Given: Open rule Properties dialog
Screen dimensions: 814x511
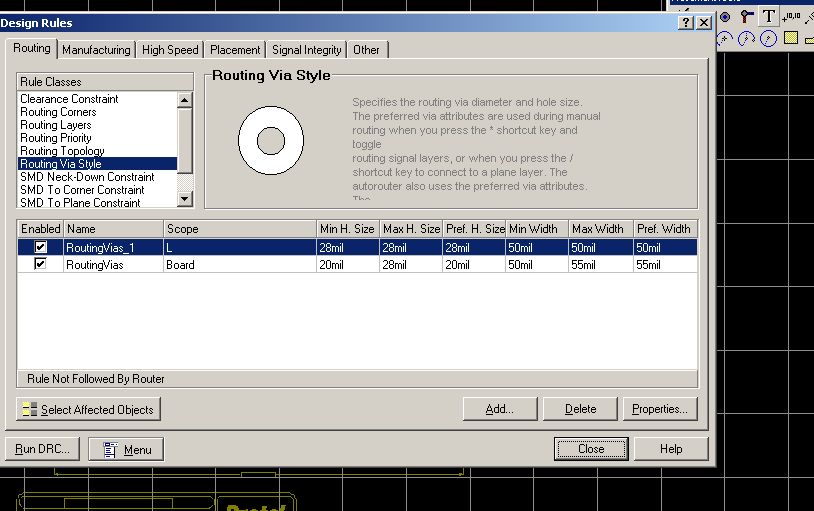Looking at the screenshot, I should coord(660,409).
